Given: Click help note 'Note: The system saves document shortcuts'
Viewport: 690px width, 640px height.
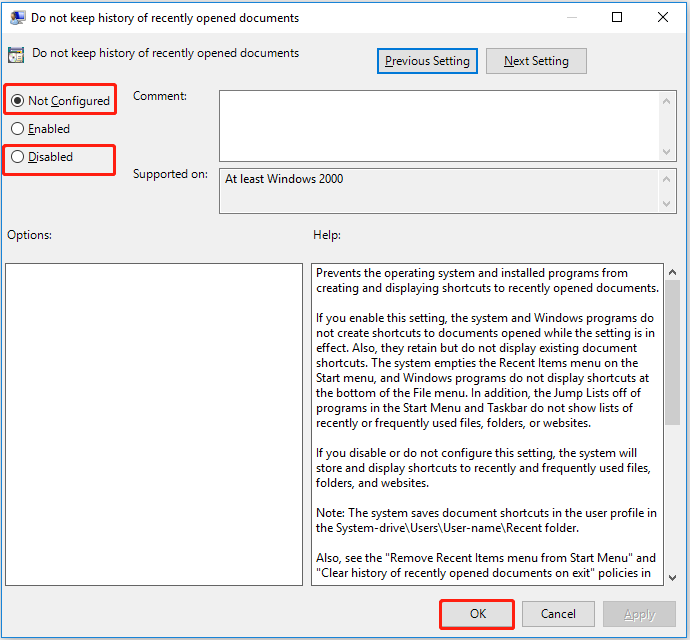Looking at the screenshot, I should [486, 520].
